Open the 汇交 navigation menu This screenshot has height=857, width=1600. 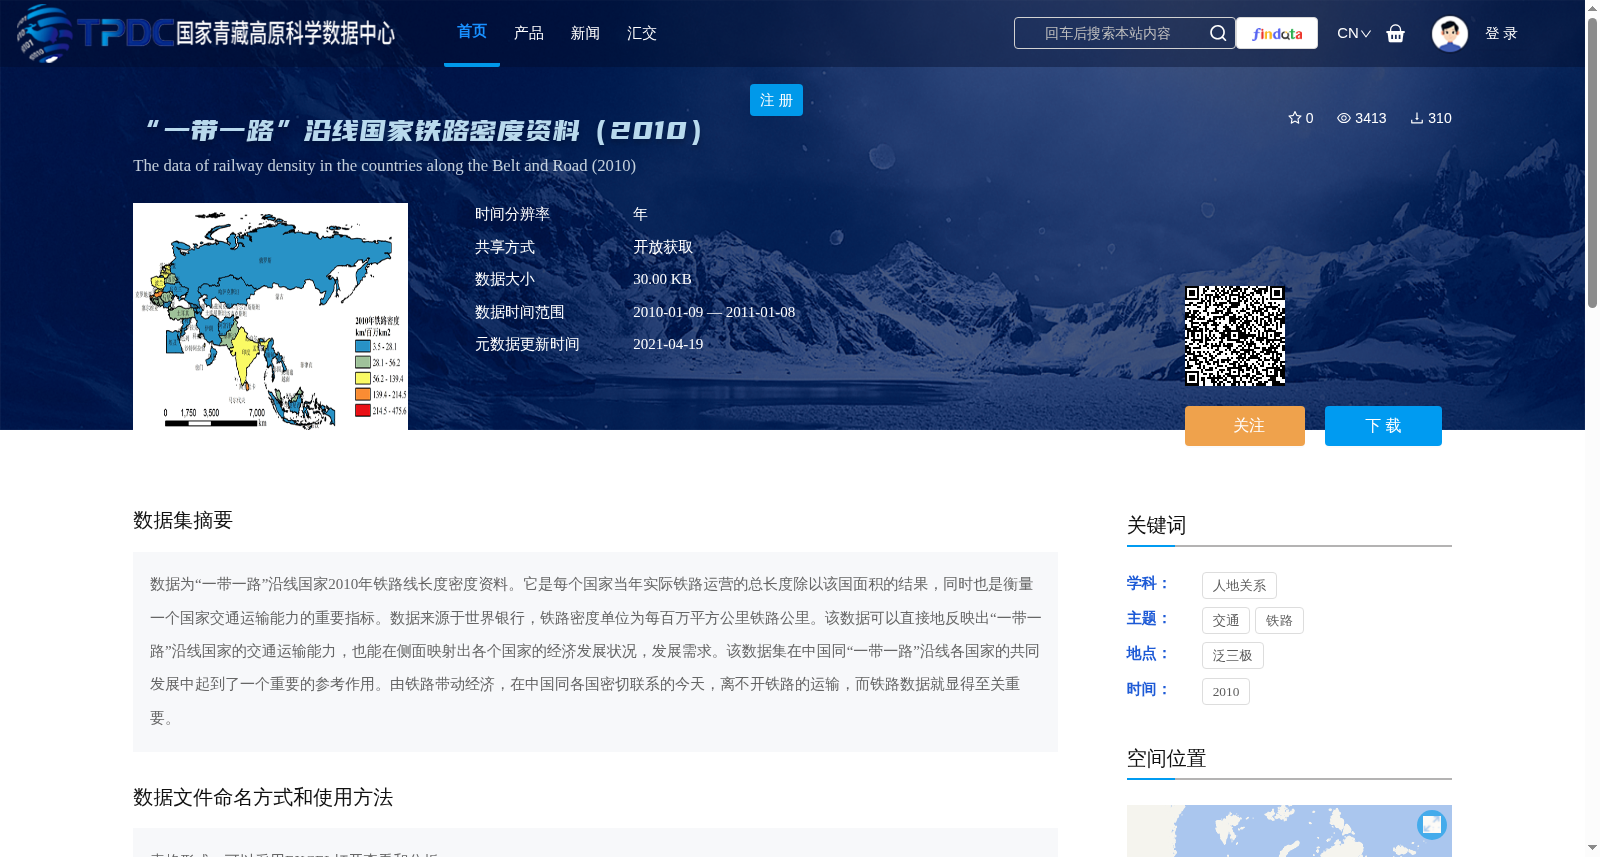coord(642,33)
